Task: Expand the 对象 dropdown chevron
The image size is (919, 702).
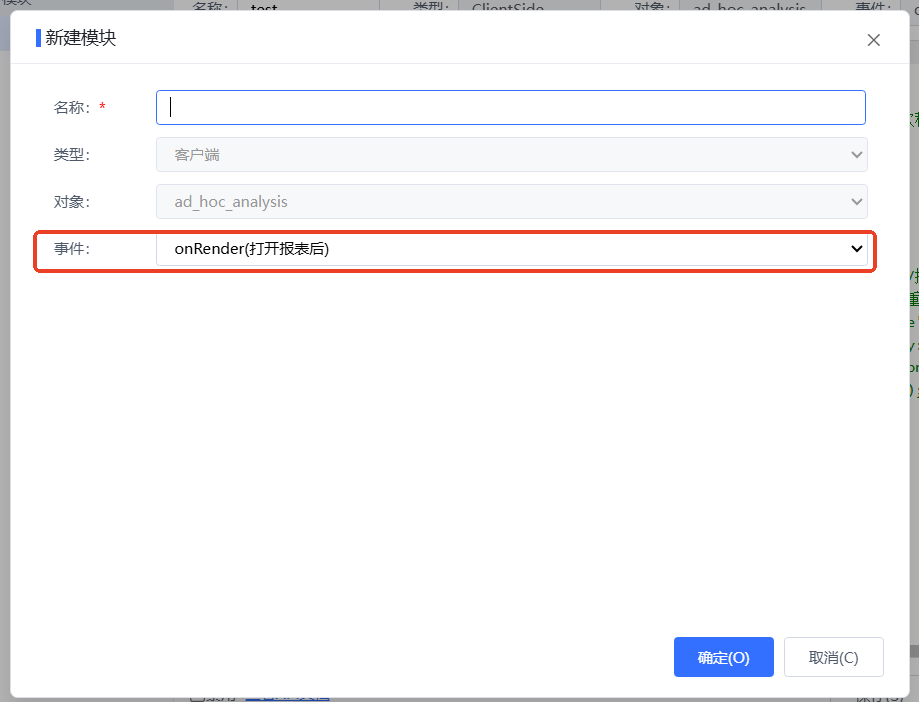Action: (856, 202)
